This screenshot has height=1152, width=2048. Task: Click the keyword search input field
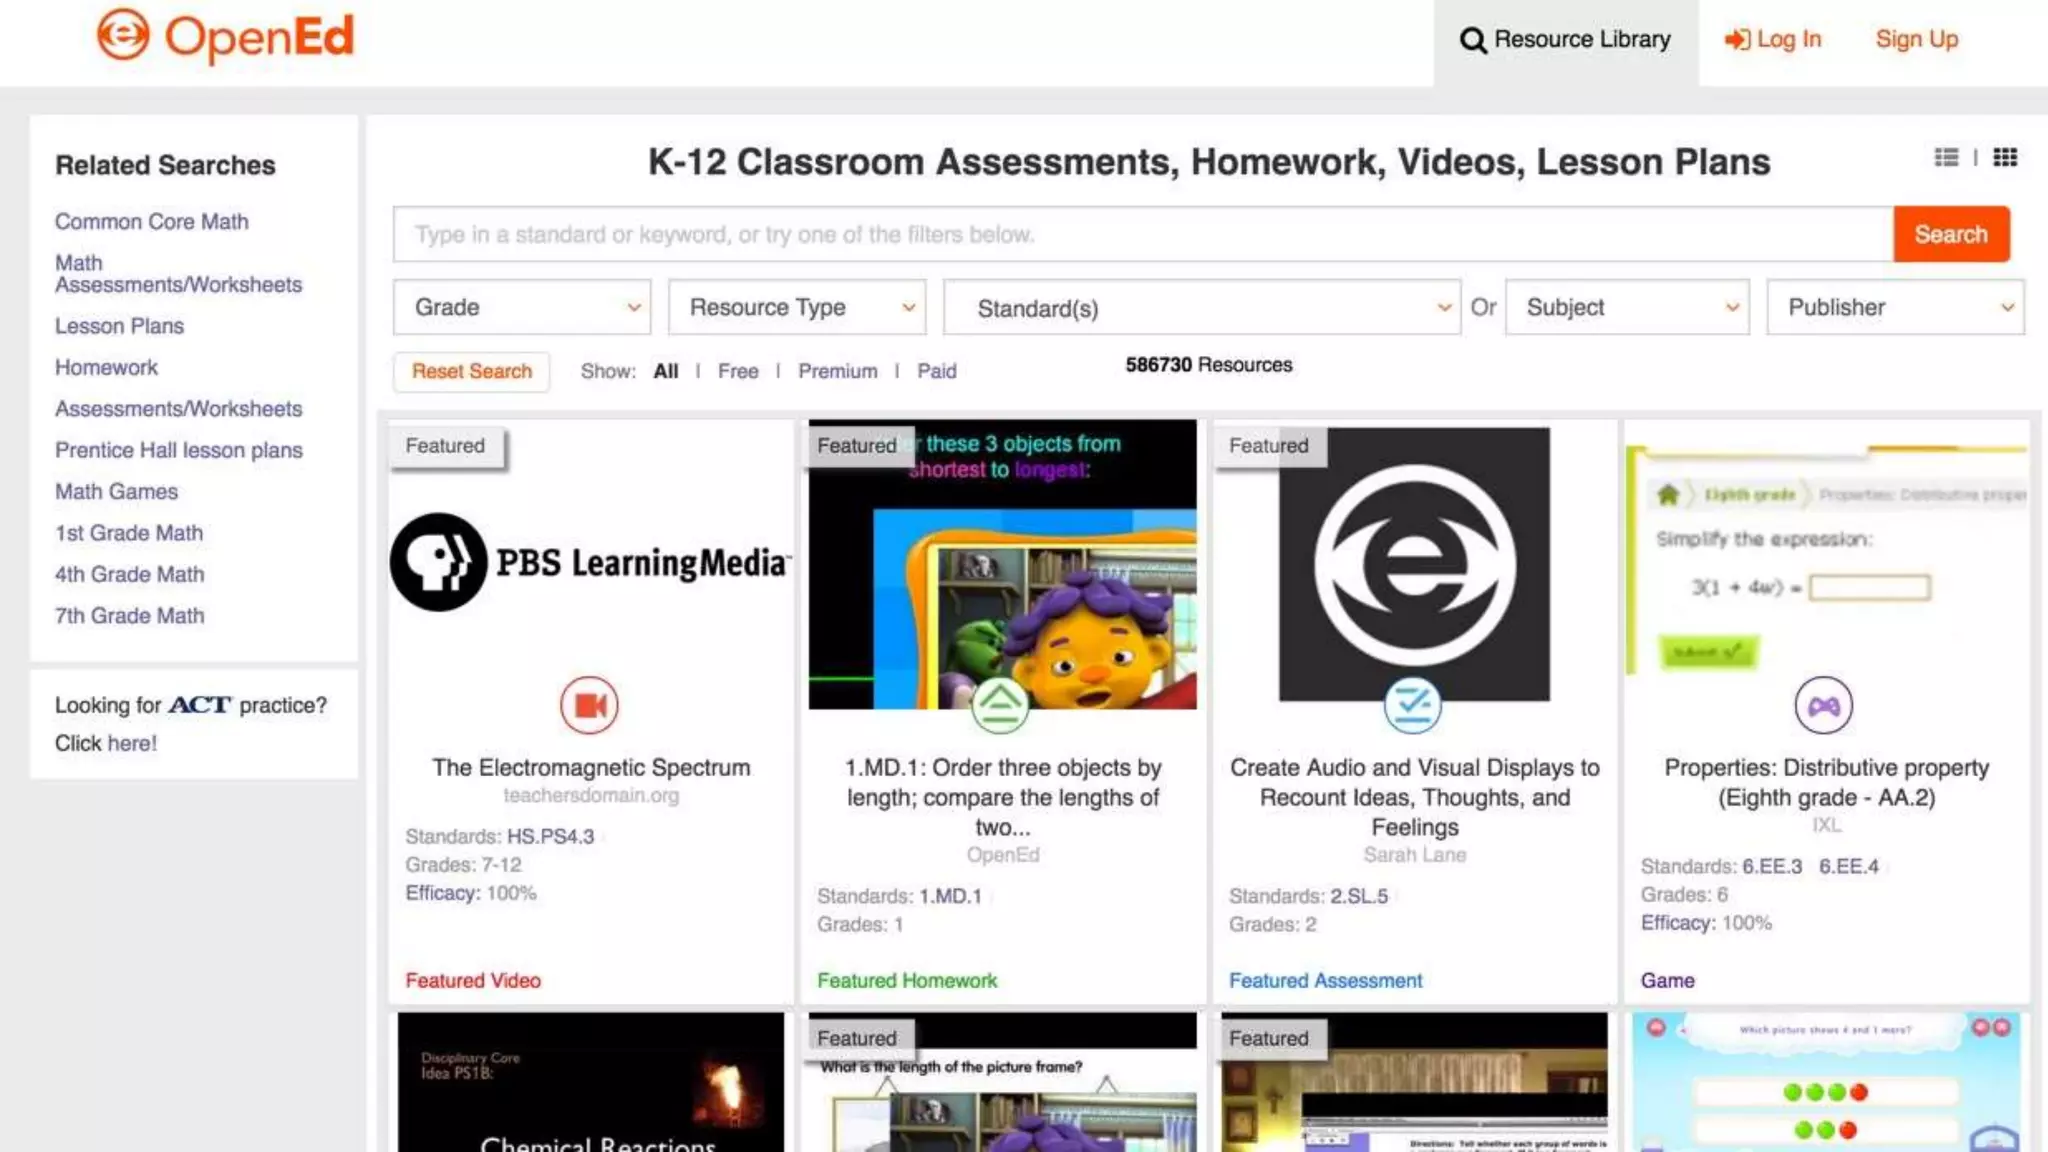[1142, 234]
